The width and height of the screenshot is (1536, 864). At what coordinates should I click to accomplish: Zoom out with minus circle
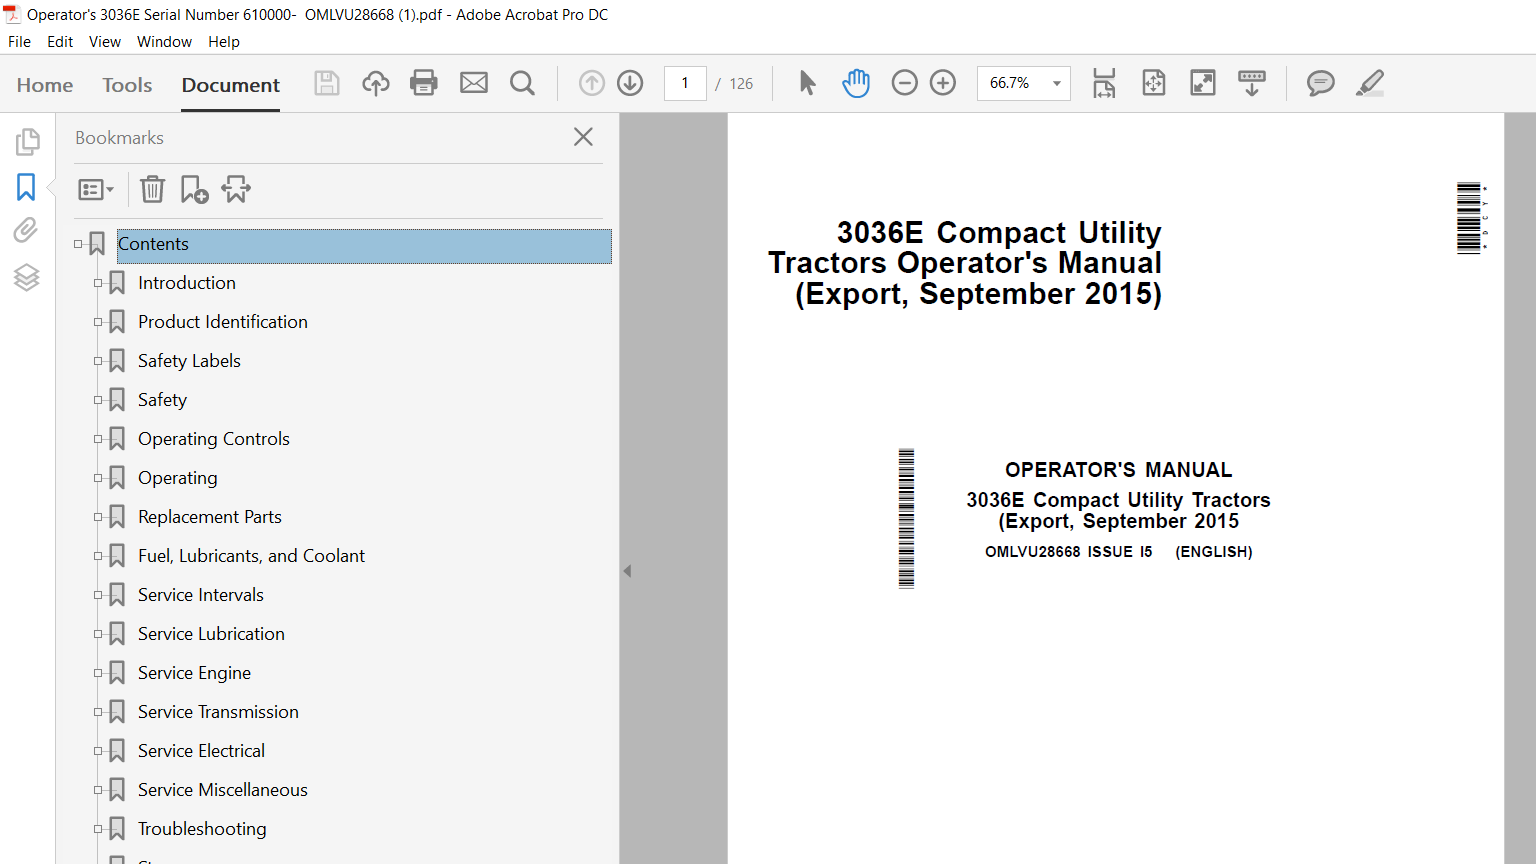[904, 83]
